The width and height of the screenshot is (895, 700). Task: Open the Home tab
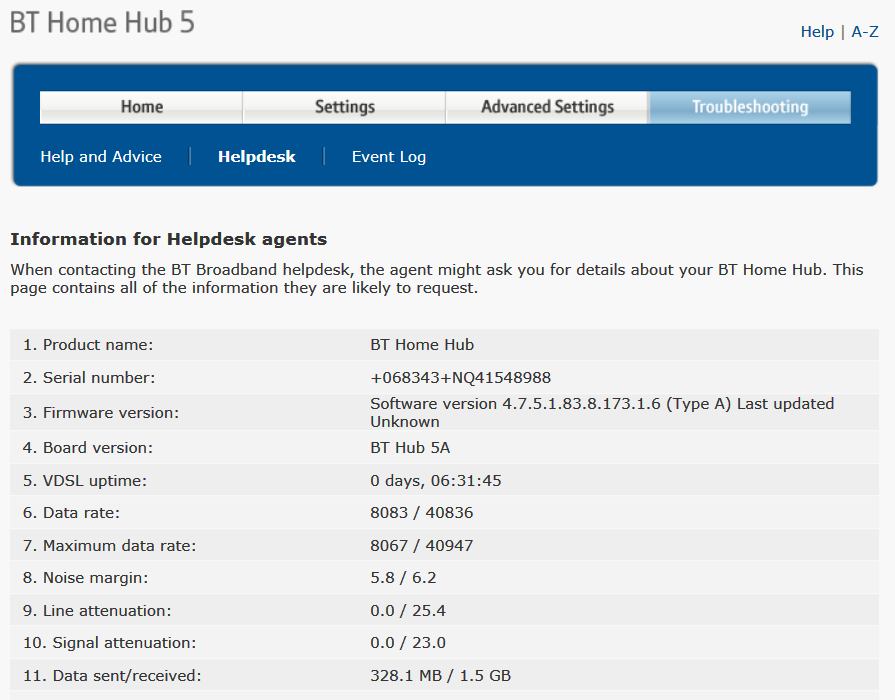click(x=141, y=107)
